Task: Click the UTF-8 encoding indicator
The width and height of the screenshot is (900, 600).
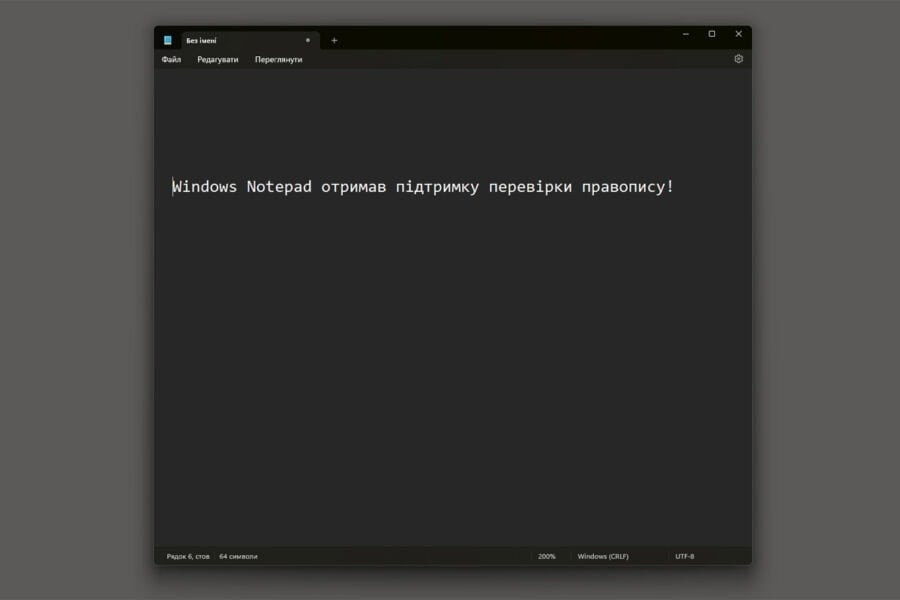Action: pyautogui.click(x=684, y=556)
